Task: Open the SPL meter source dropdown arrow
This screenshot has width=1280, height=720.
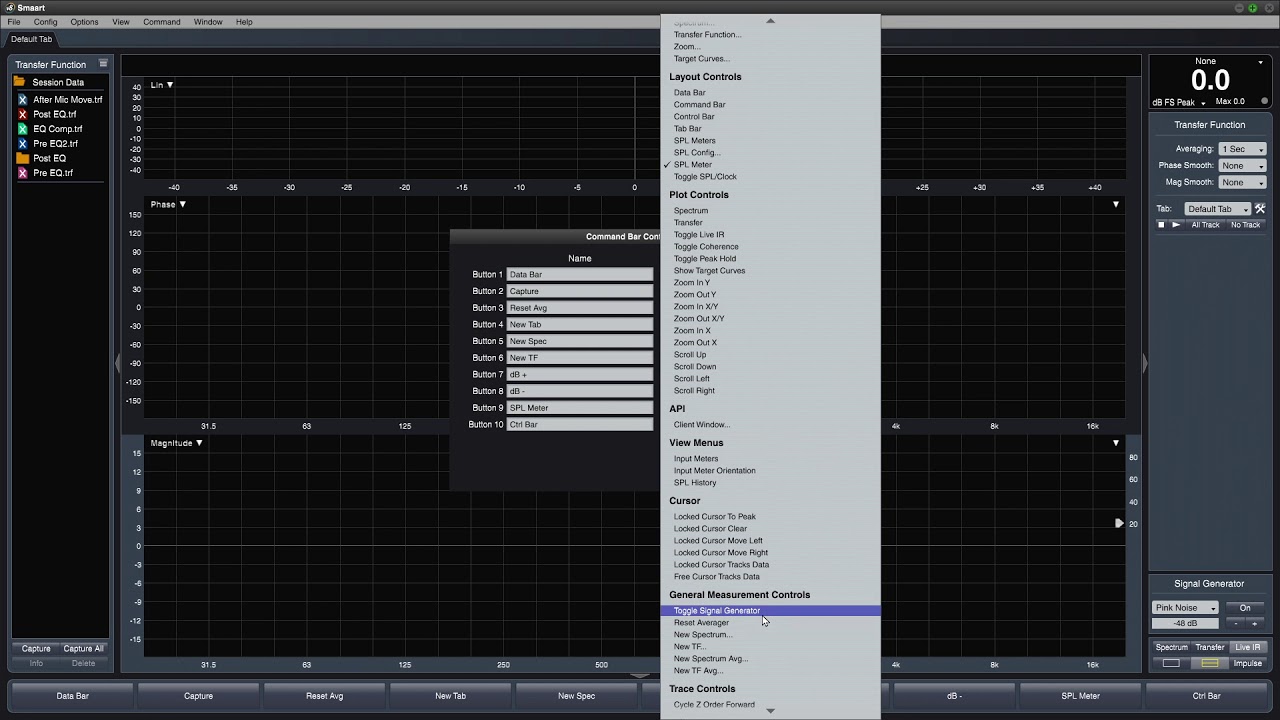Action: point(1260,62)
